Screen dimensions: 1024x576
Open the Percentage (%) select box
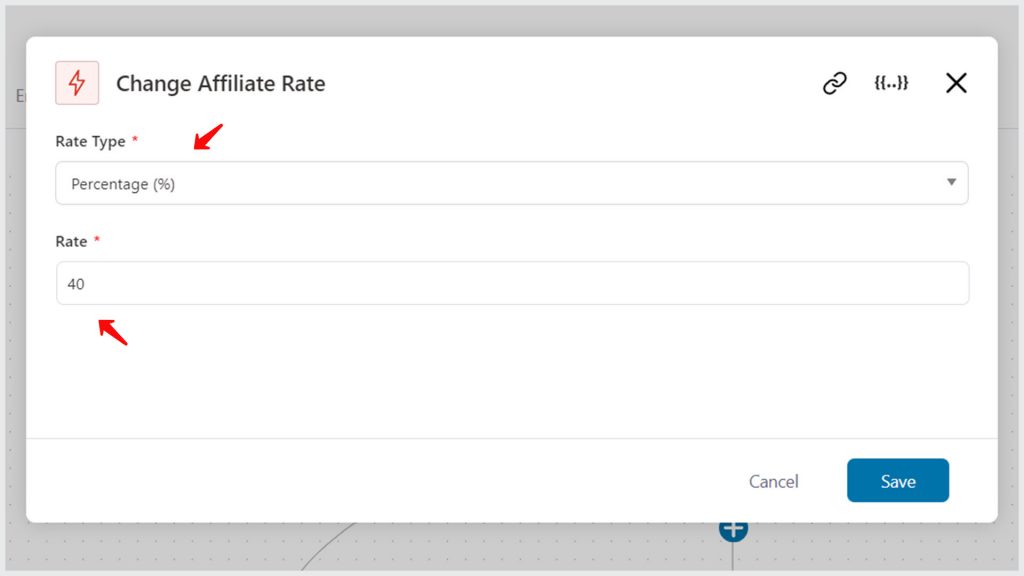(x=511, y=183)
